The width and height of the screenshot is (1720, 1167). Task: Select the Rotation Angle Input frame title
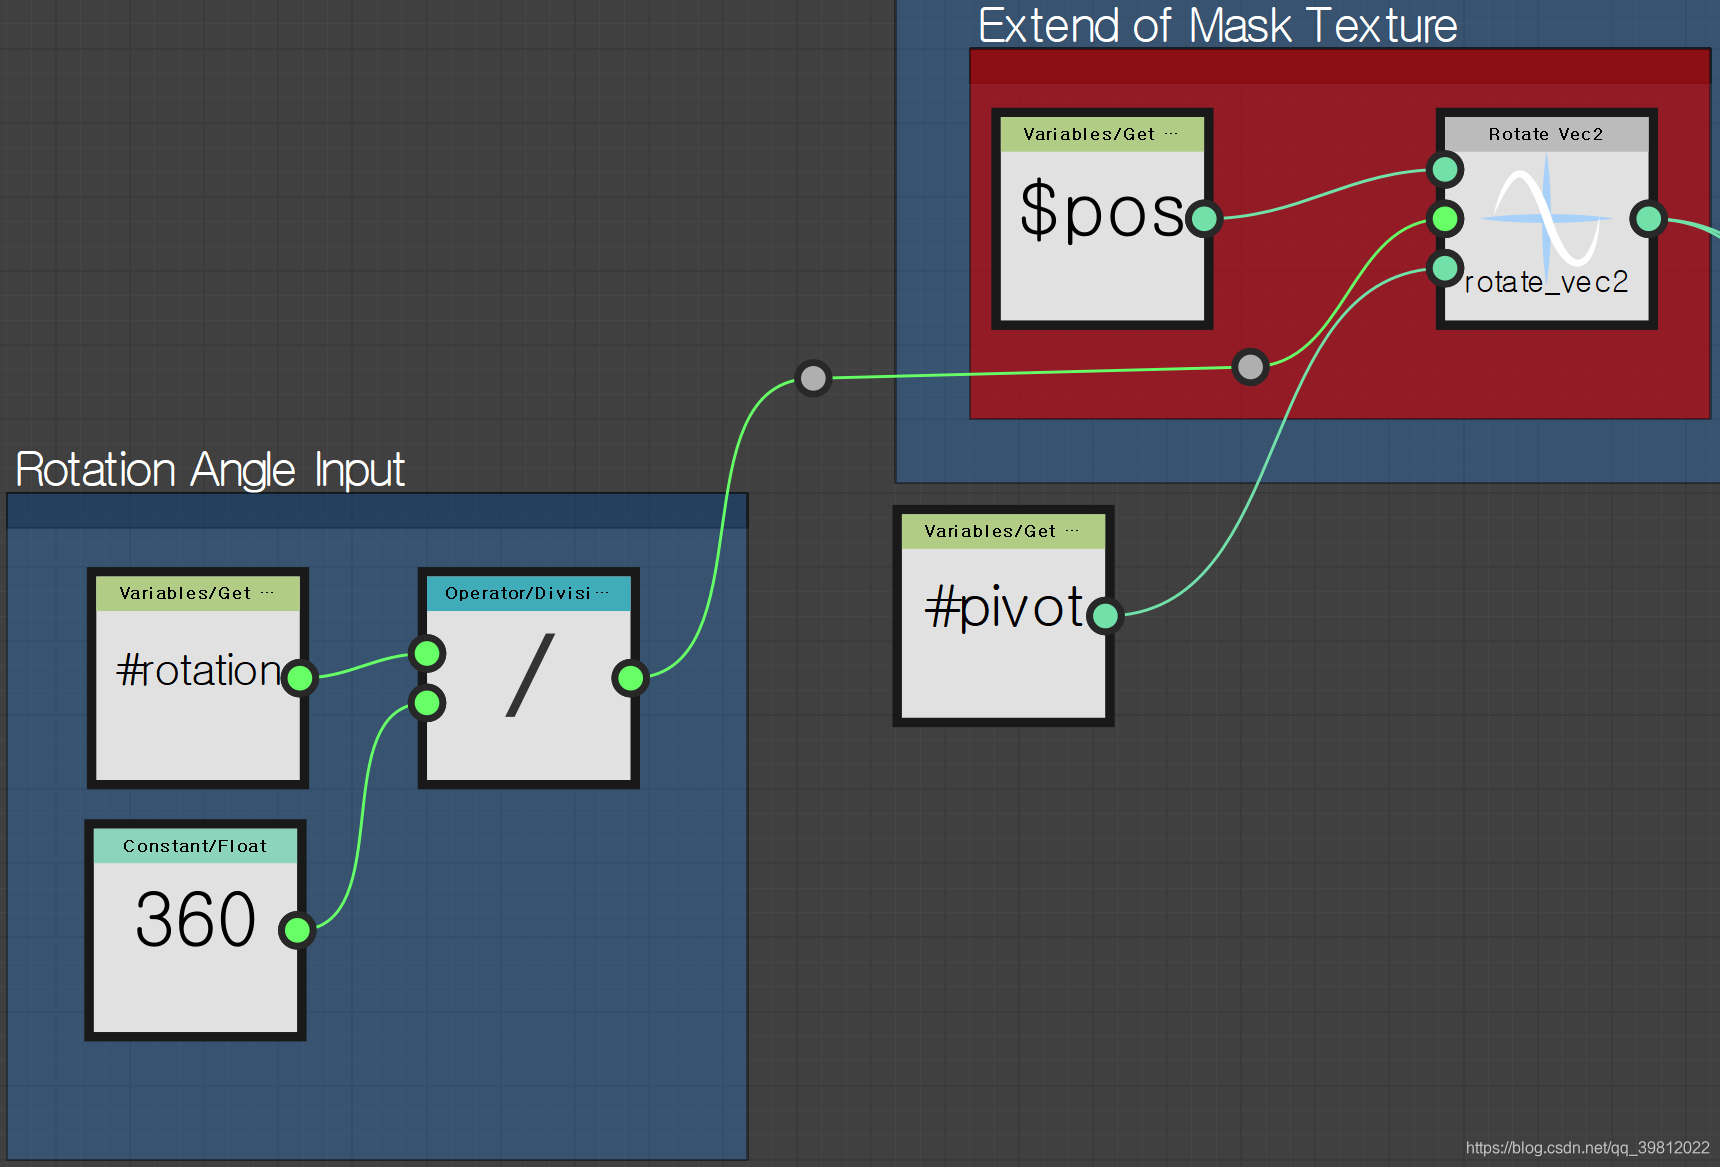210,470
